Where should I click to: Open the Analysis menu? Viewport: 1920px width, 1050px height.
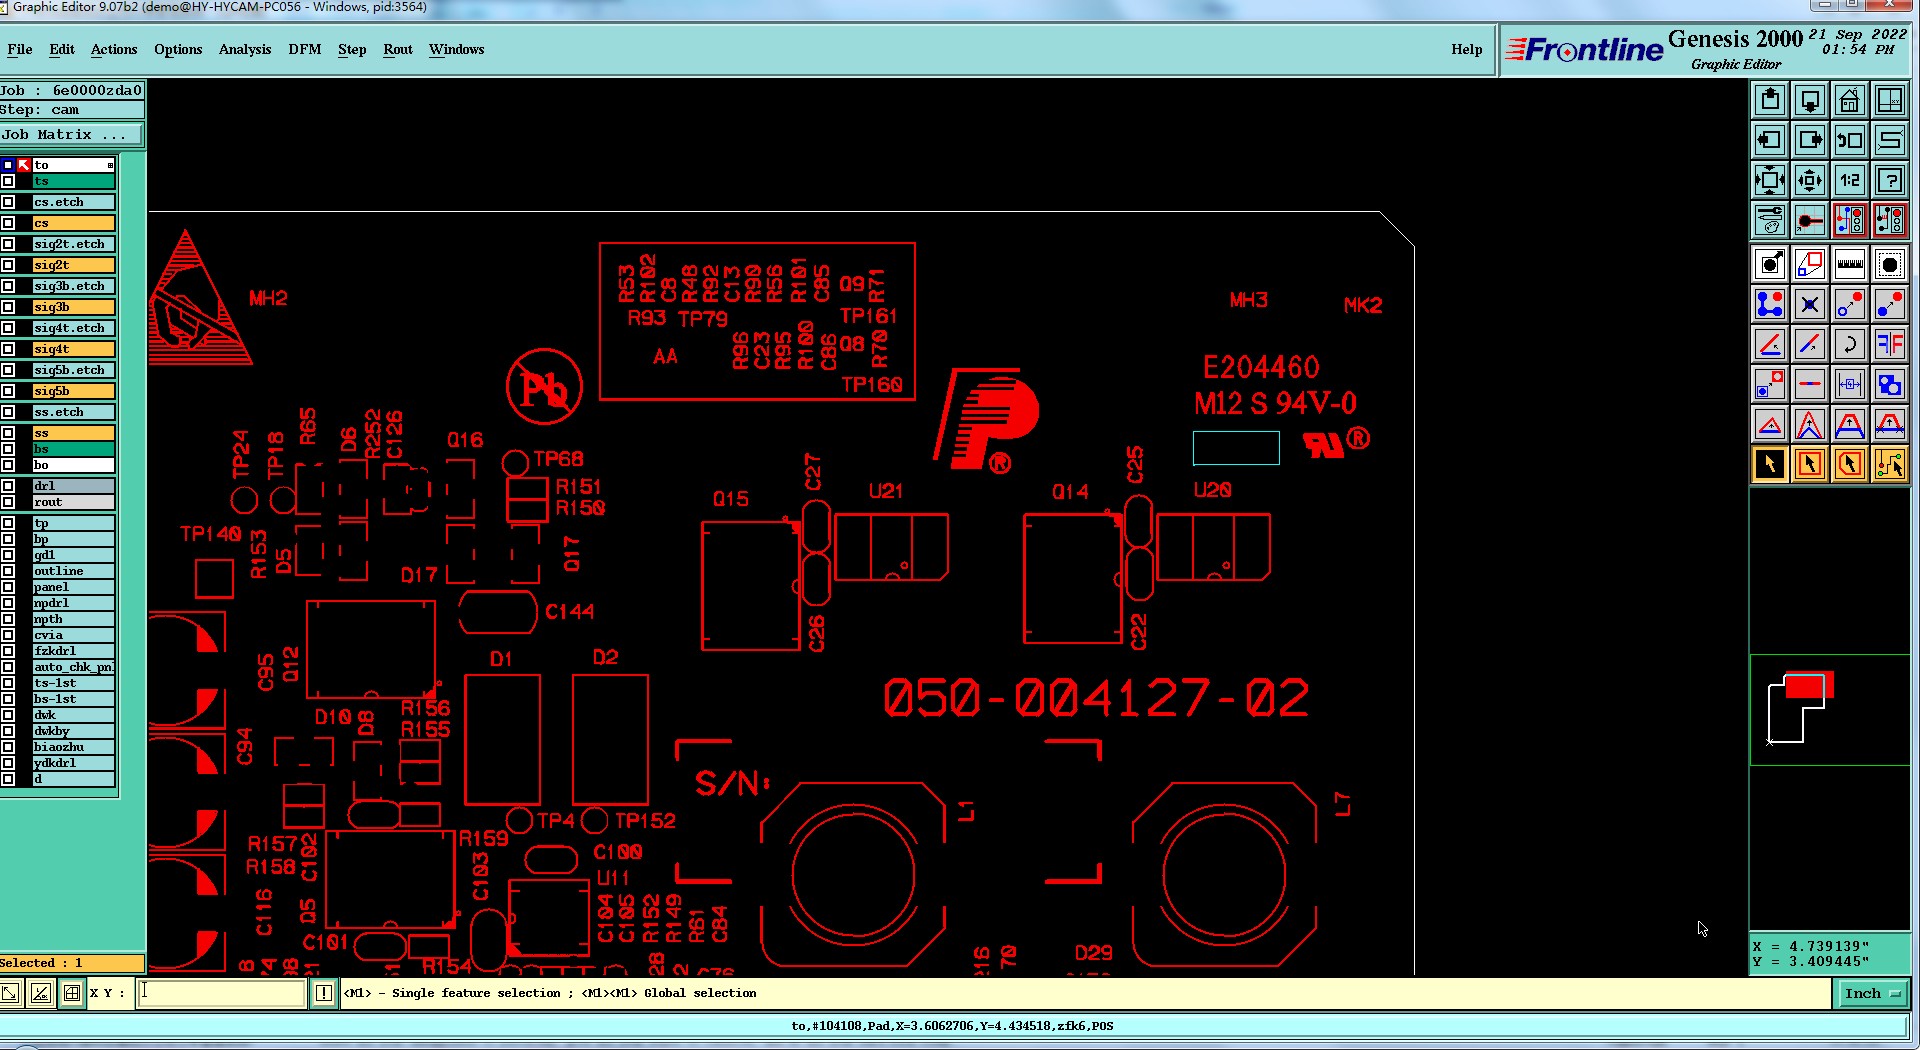[x=245, y=49]
